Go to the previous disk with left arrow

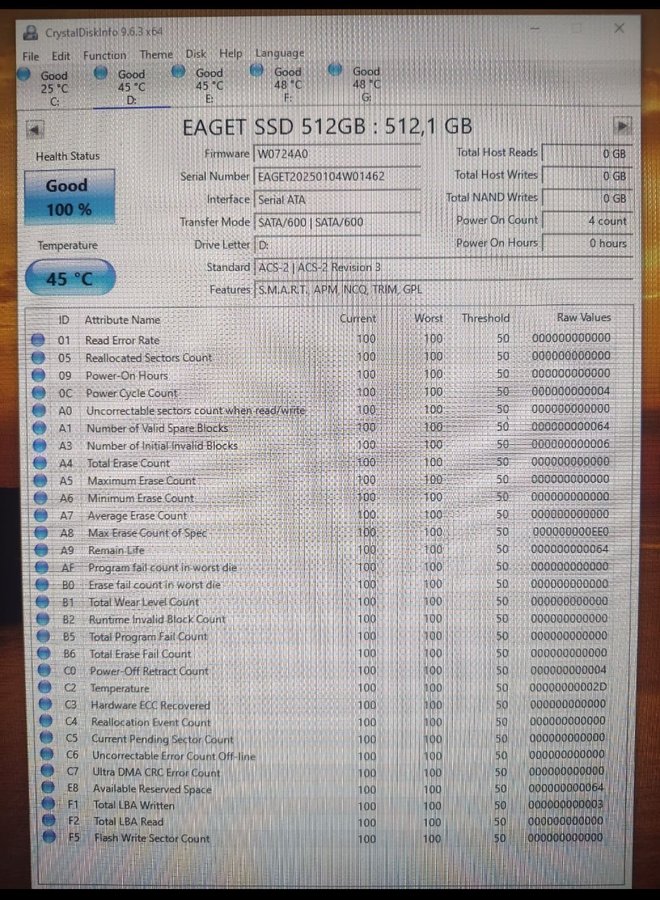35,129
